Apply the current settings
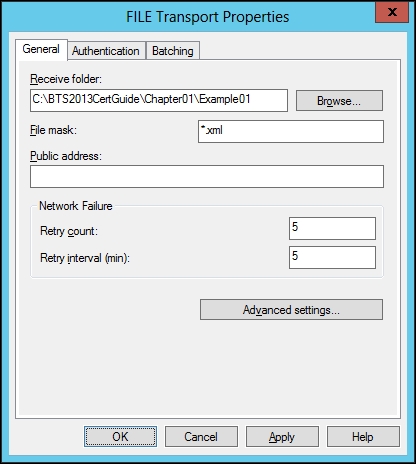The height and width of the screenshot is (464, 416). (x=282, y=437)
